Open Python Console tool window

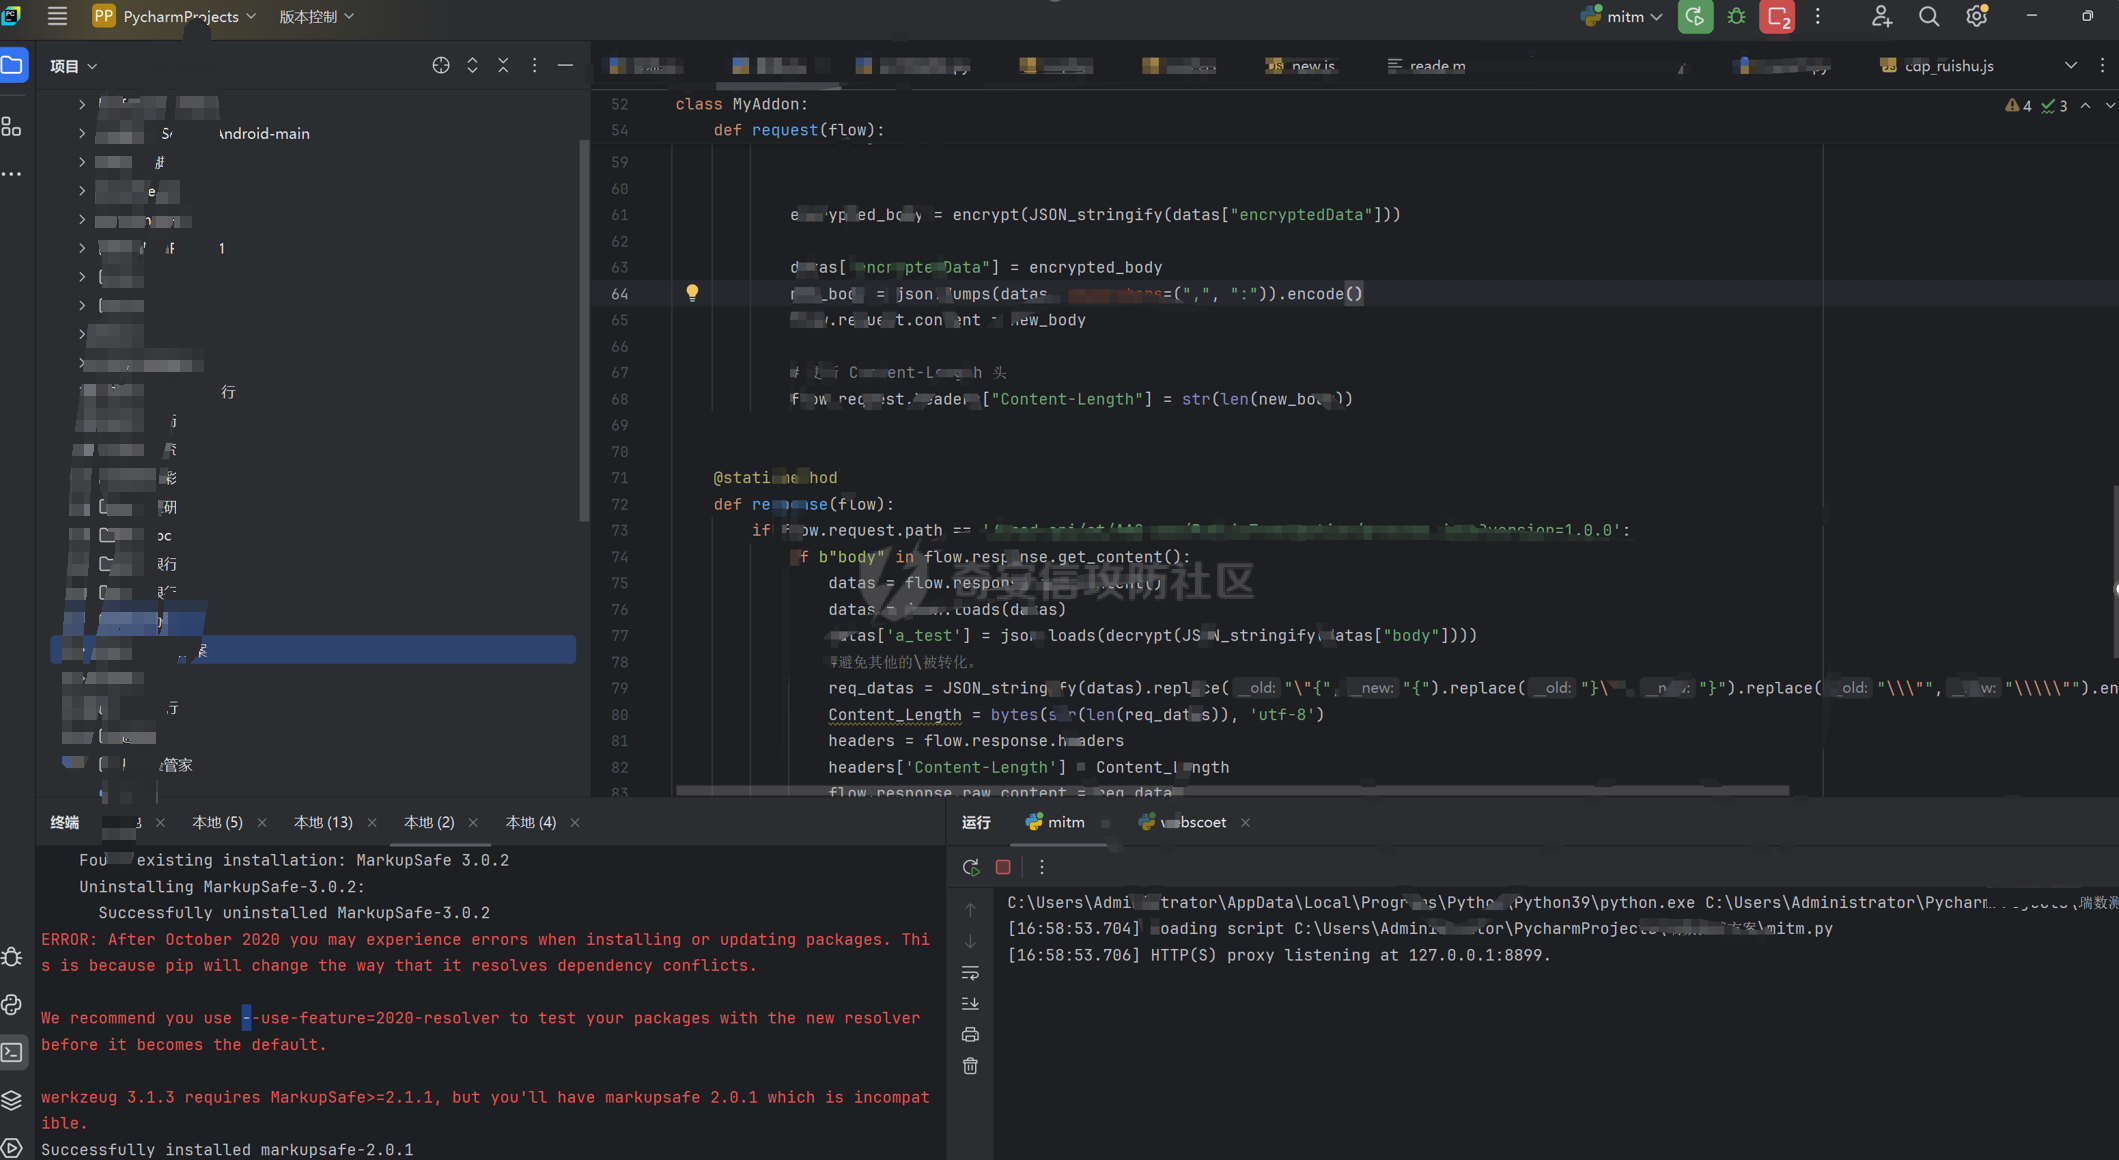[x=12, y=1005]
